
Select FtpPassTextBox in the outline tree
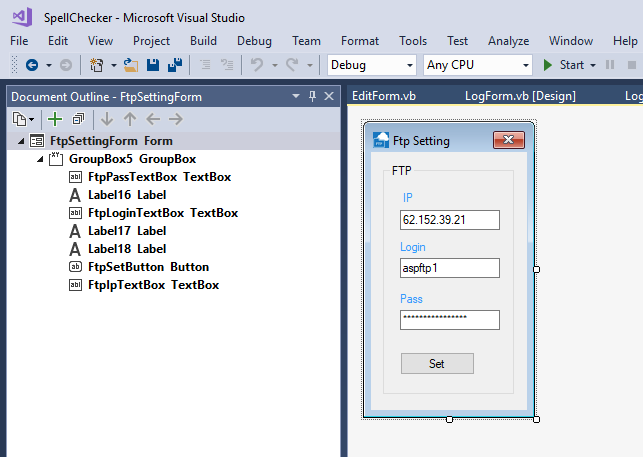coord(159,177)
